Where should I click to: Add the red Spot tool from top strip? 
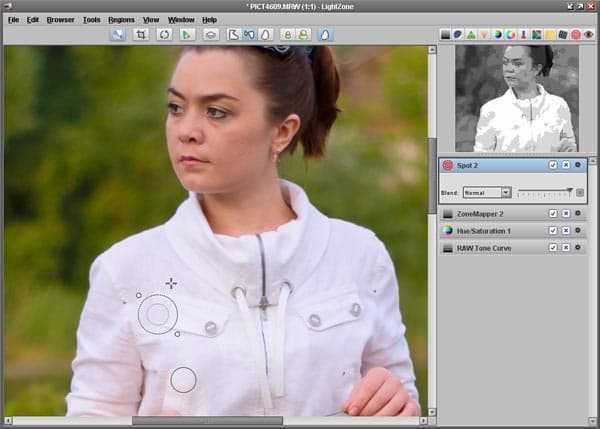(x=576, y=35)
